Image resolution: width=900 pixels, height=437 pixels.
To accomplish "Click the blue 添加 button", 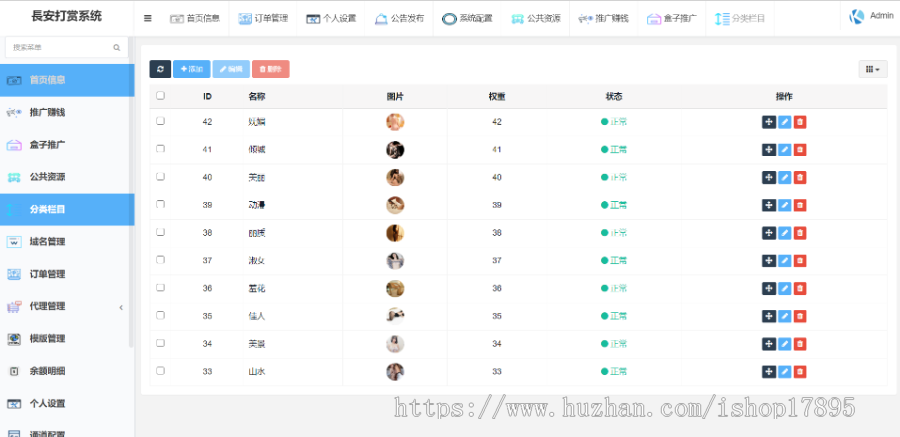I will click(191, 69).
